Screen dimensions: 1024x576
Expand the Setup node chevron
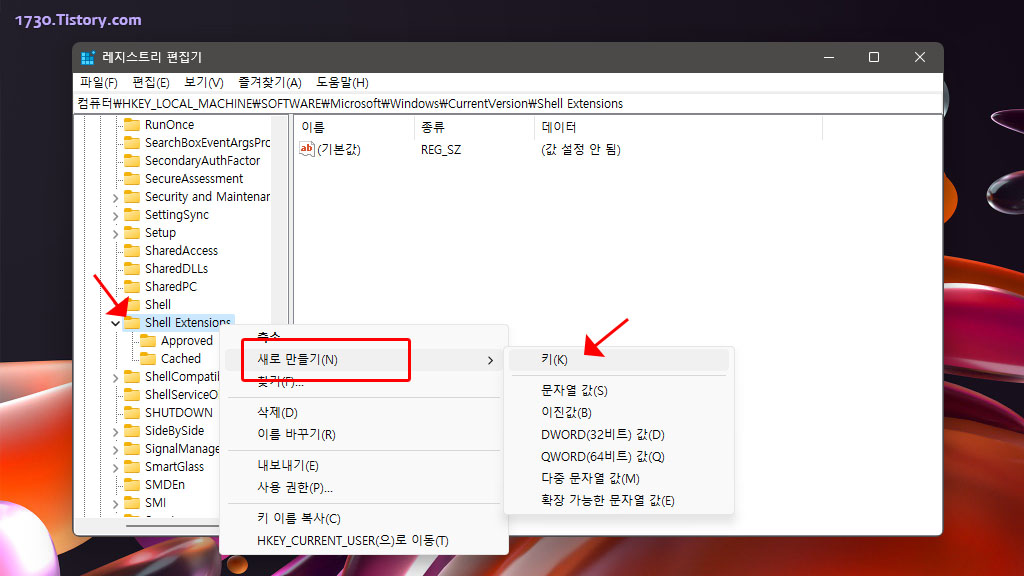coord(116,233)
